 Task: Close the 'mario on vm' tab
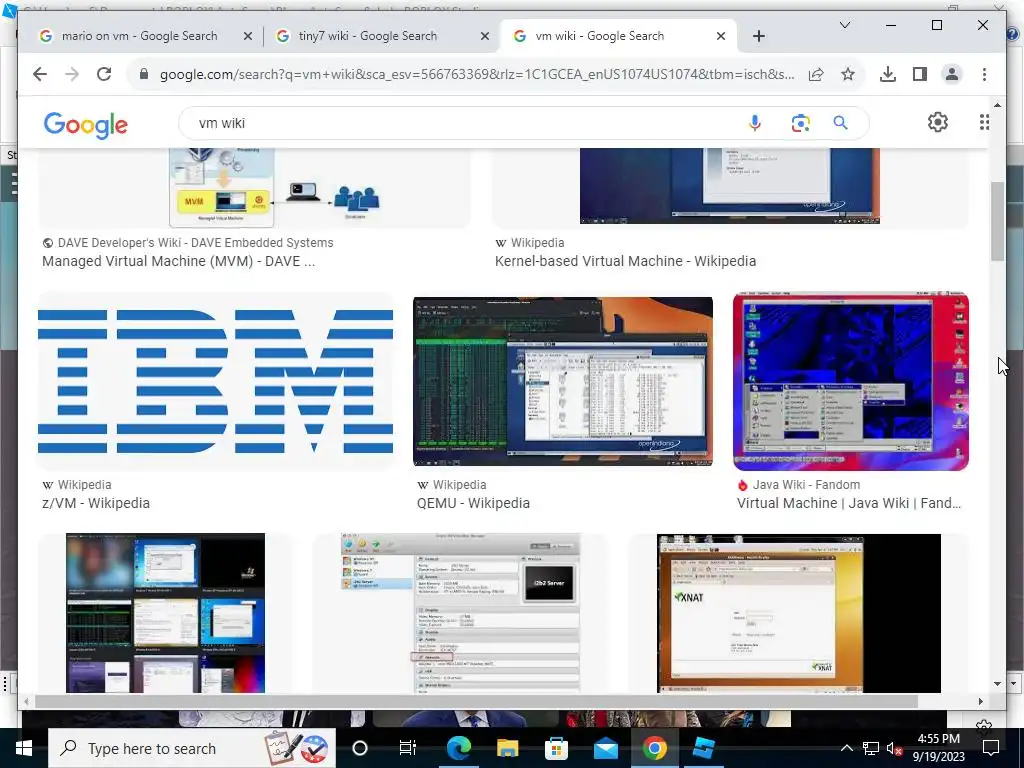[x=248, y=37]
